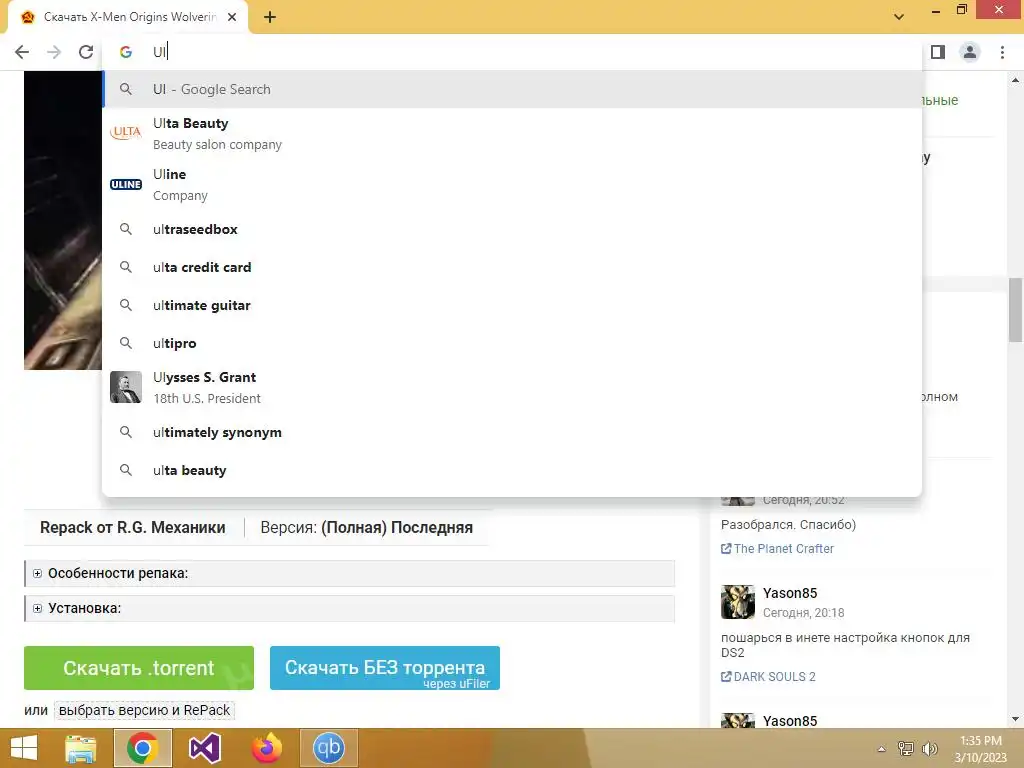Viewport: 1024px width, 768px height.
Task: Click the scrollbar down arrow
Action: tap(1015, 719)
